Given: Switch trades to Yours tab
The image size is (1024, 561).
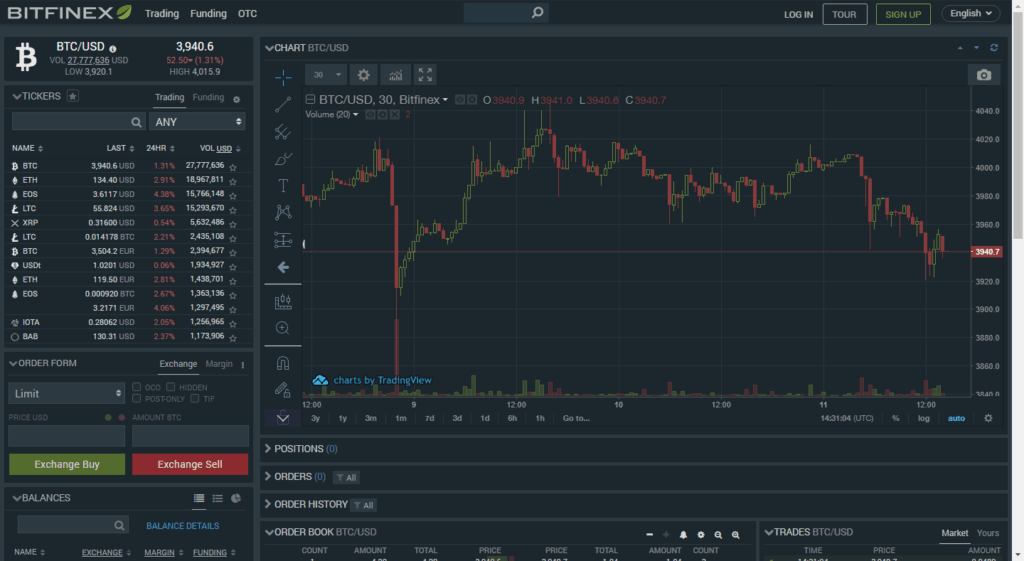Looking at the screenshot, I should click(987, 533).
